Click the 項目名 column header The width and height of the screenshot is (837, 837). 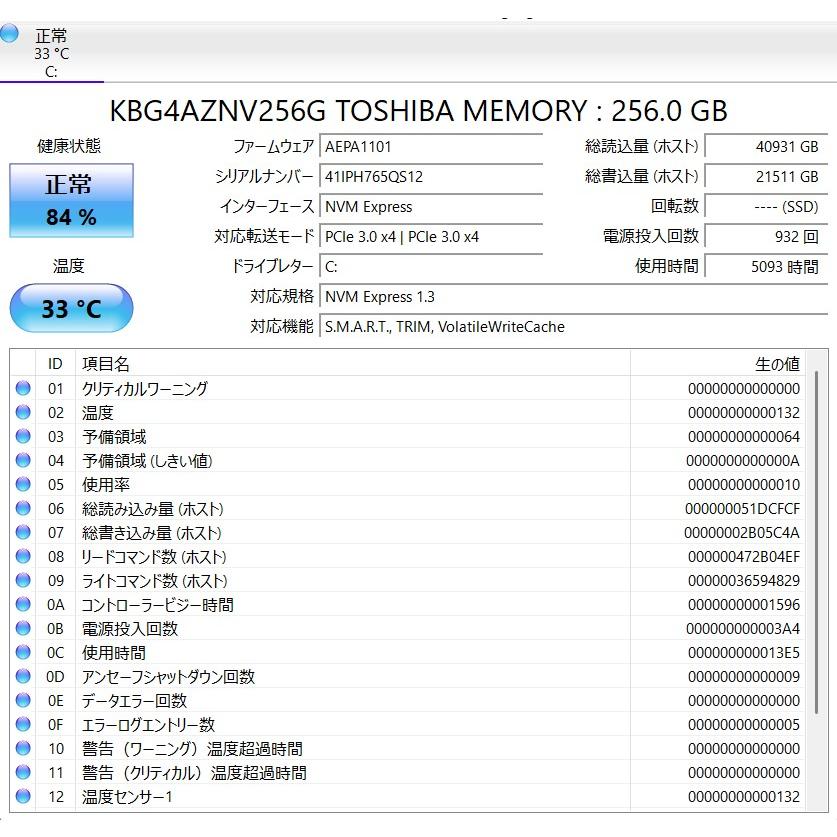tap(353, 364)
